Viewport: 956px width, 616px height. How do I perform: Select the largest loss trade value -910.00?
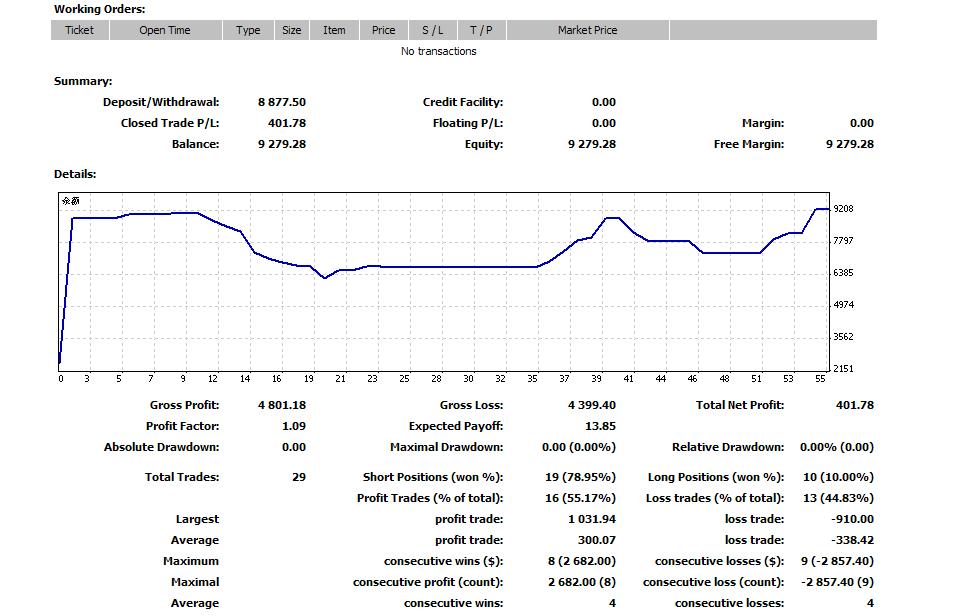pos(852,519)
